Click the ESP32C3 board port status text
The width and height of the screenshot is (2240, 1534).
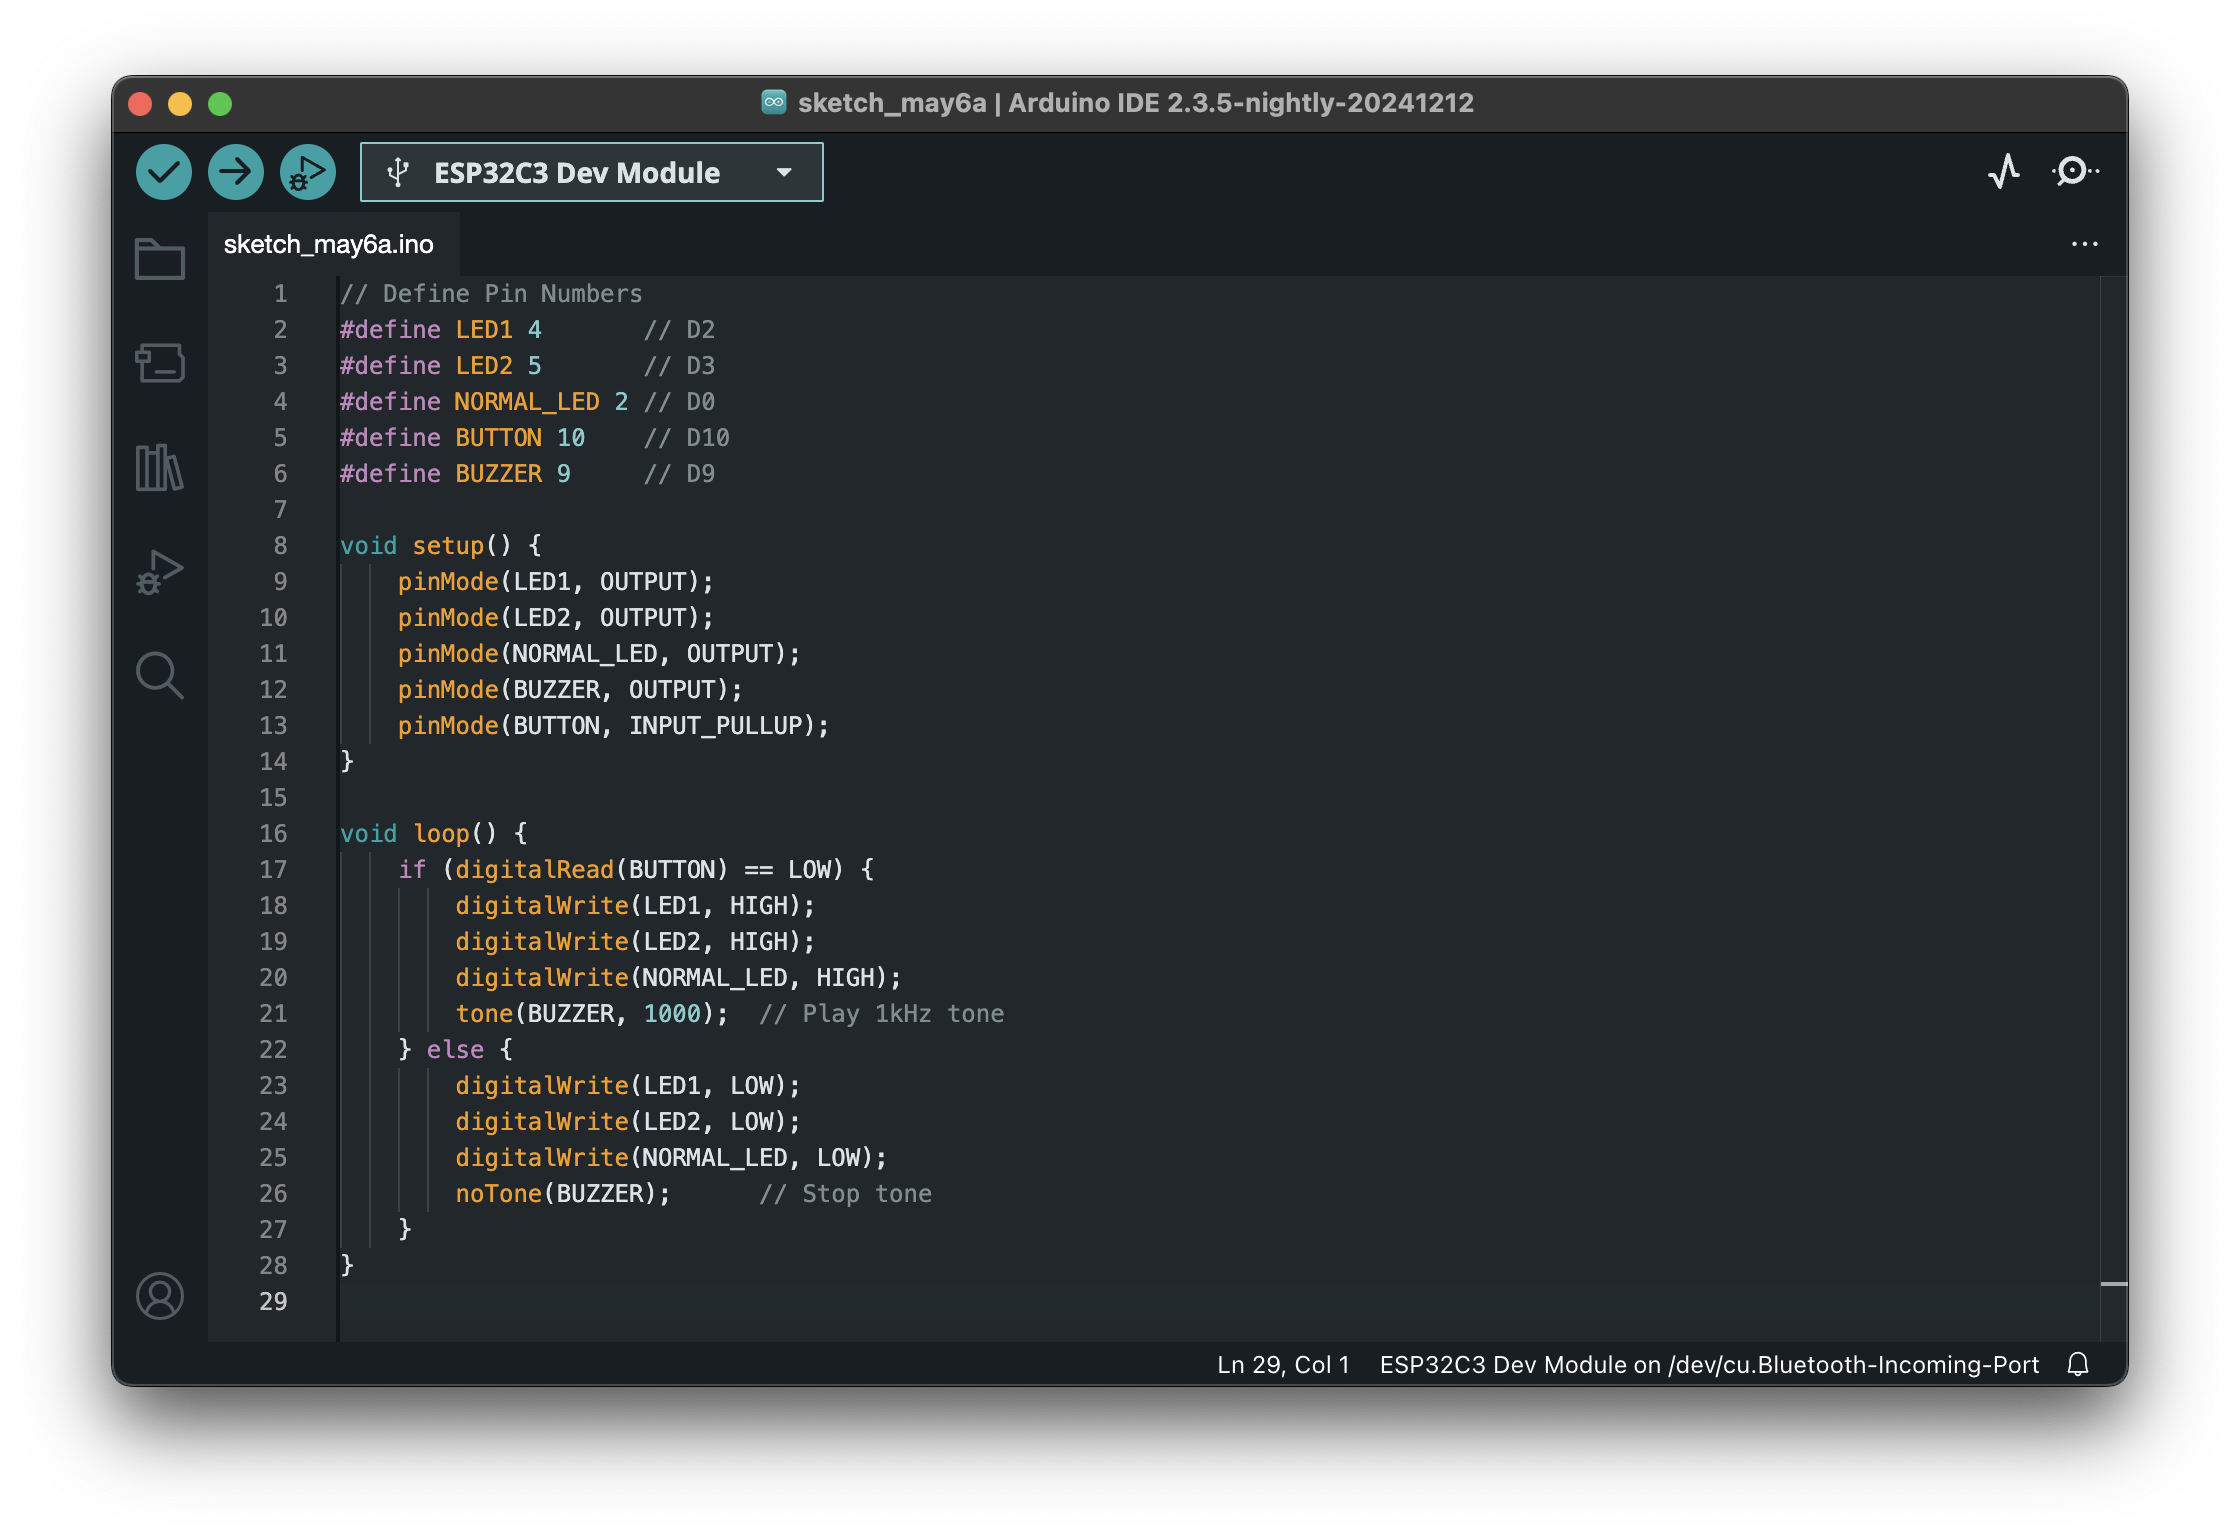click(1709, 1364)
